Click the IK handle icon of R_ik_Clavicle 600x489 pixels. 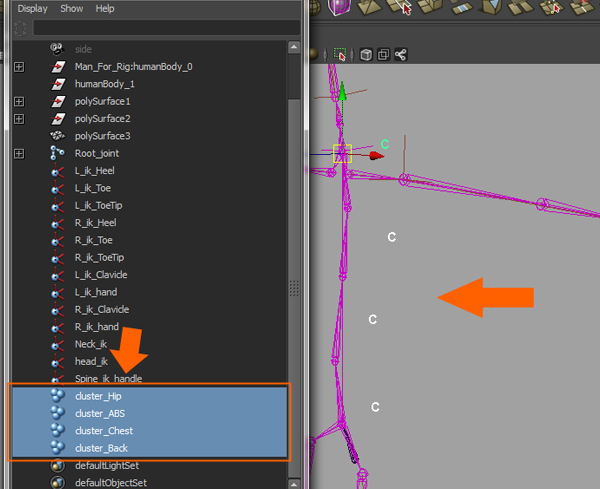57,310
